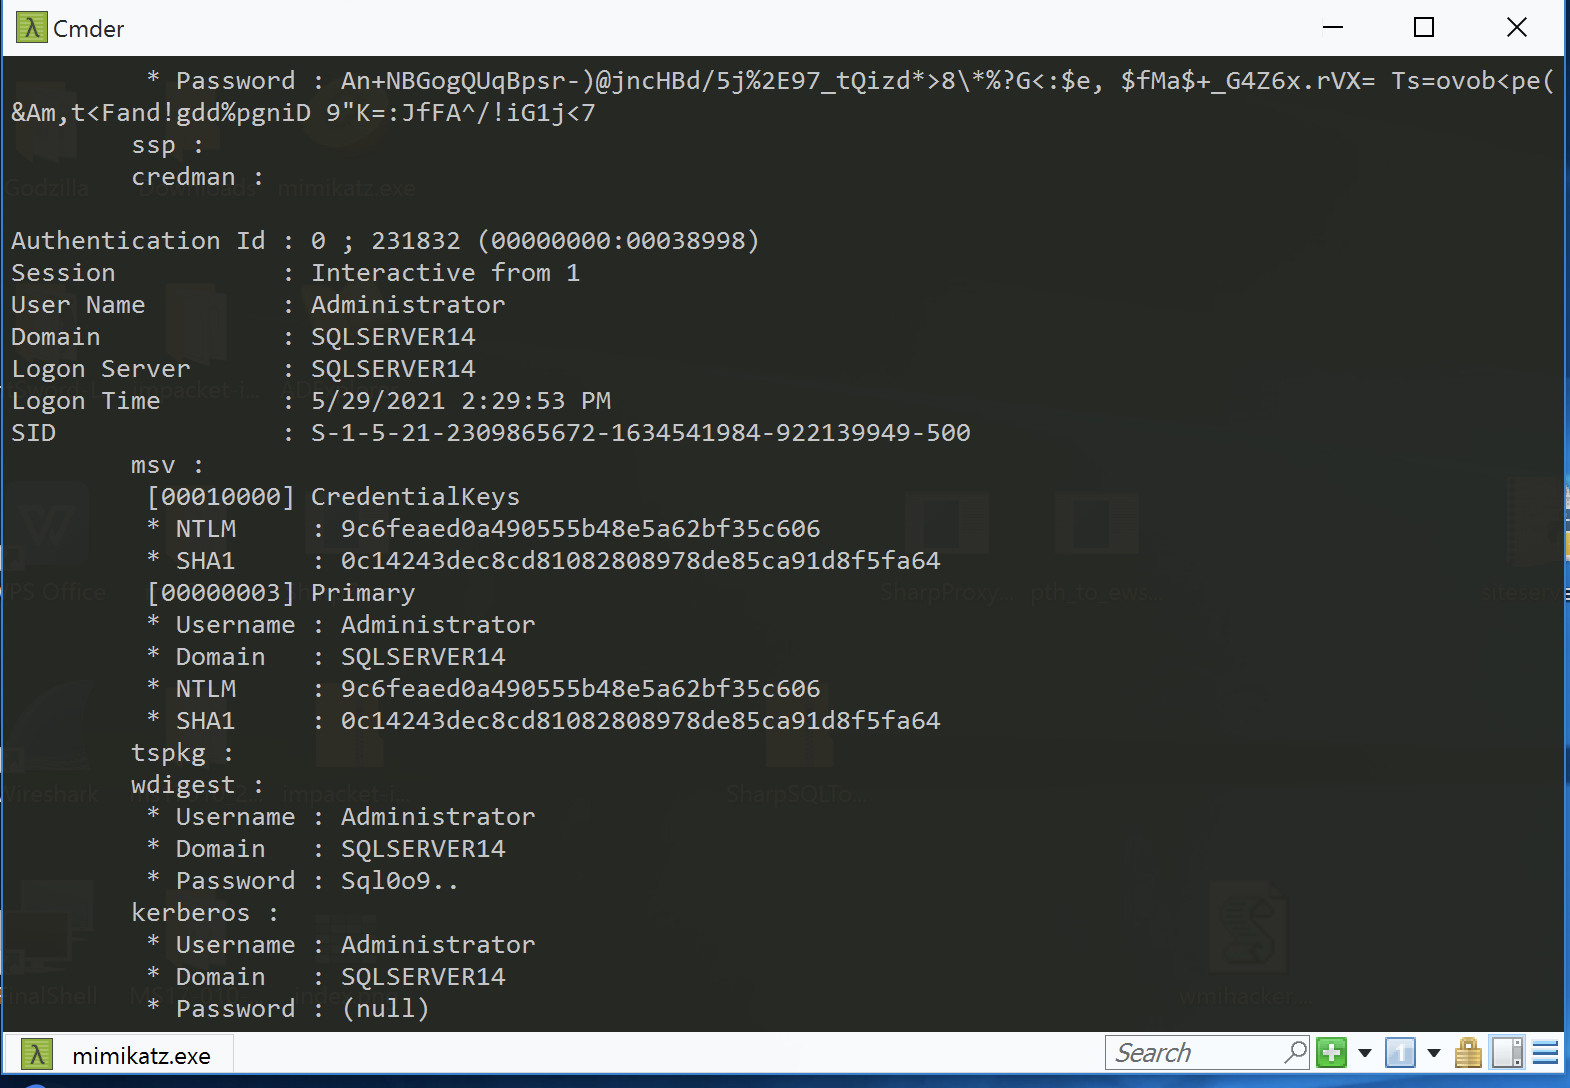This screenshot has width=1570, height=1088.
Task: Click the "Logon Server" label
Action: pos(100,369)
